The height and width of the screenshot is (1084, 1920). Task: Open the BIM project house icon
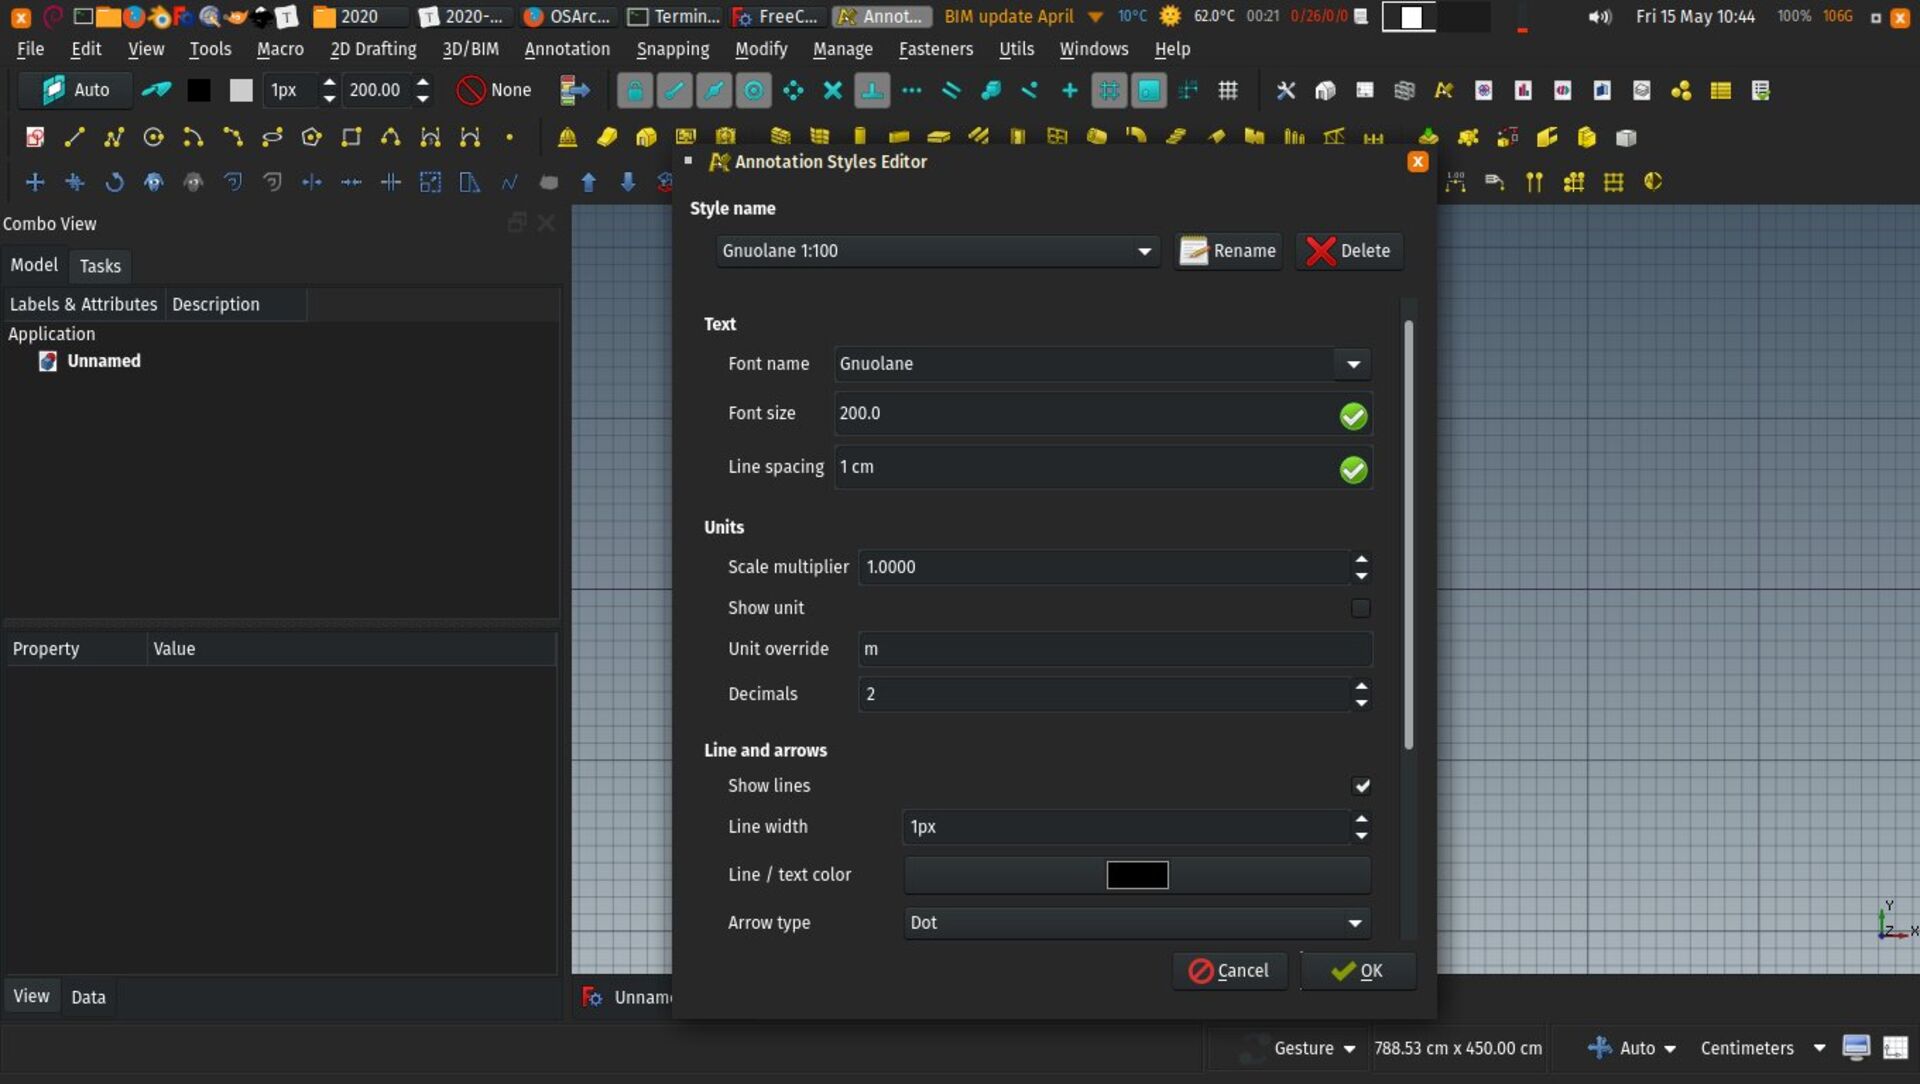(x=1325, y=91)
